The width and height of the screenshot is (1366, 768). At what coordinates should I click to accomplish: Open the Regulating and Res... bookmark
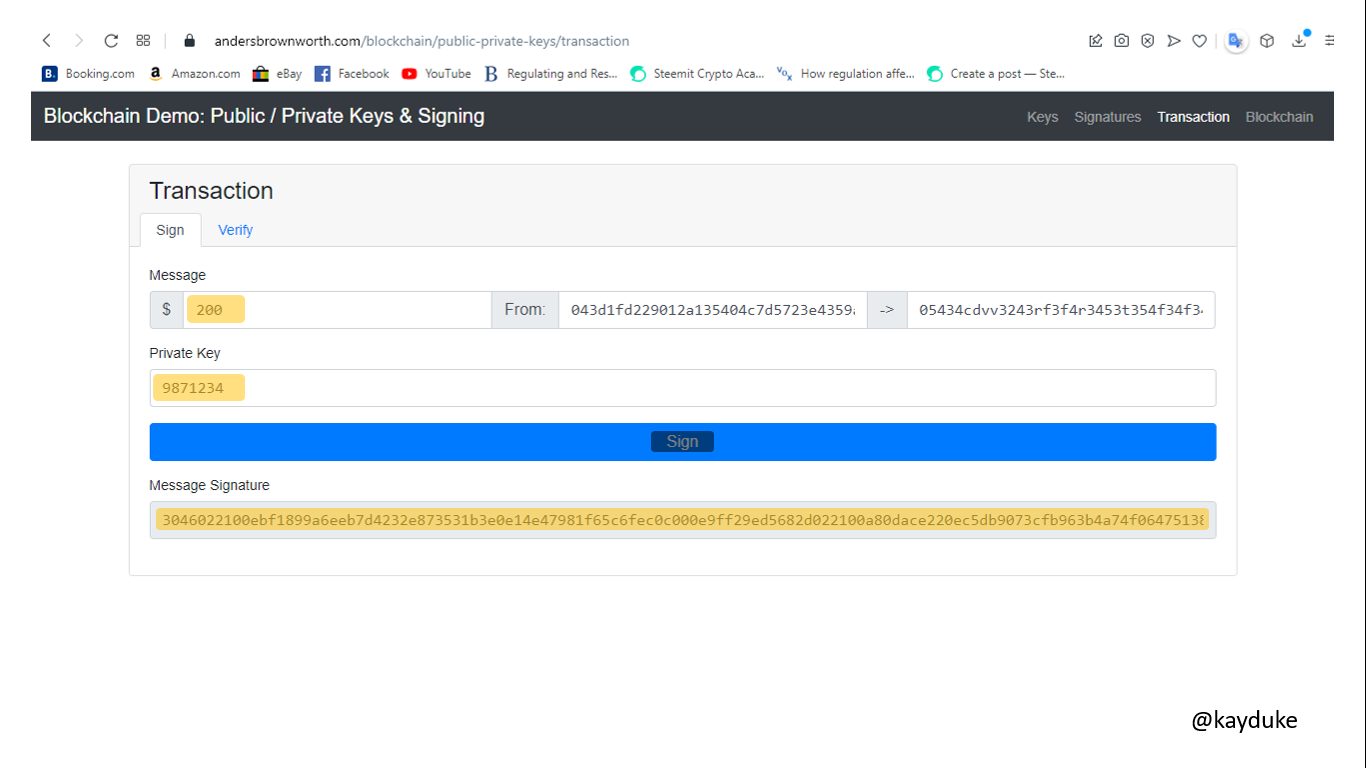pos(551,74)
